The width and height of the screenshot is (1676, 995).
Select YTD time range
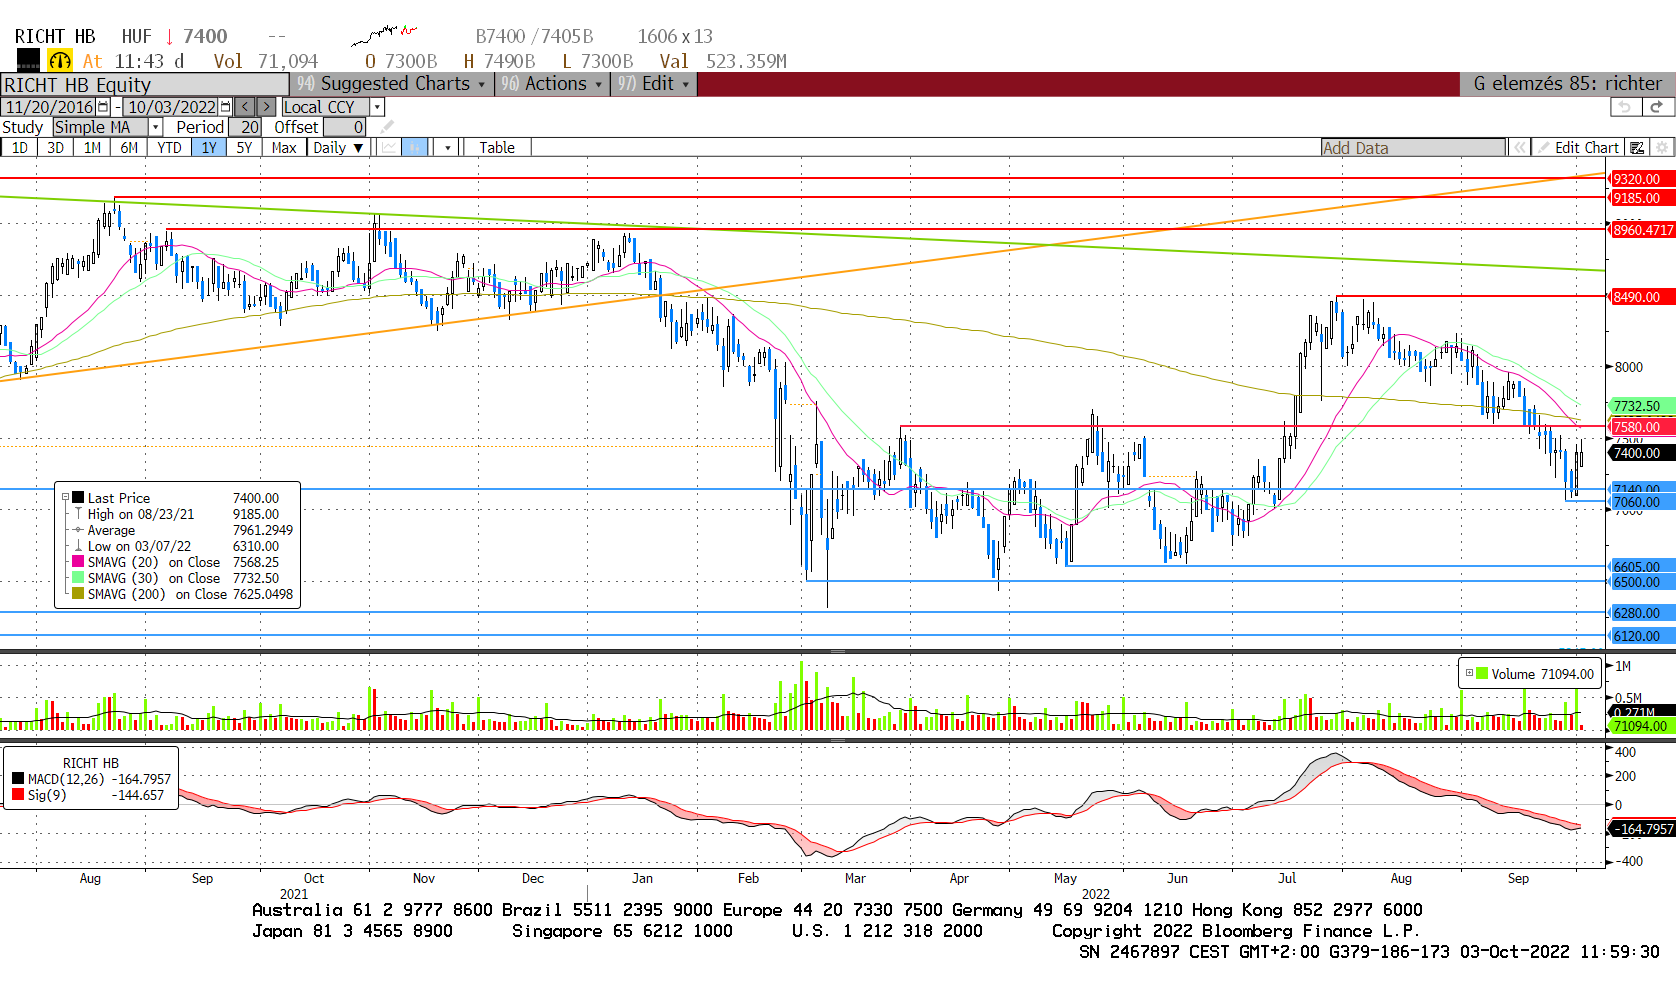(x=169, y=148)
